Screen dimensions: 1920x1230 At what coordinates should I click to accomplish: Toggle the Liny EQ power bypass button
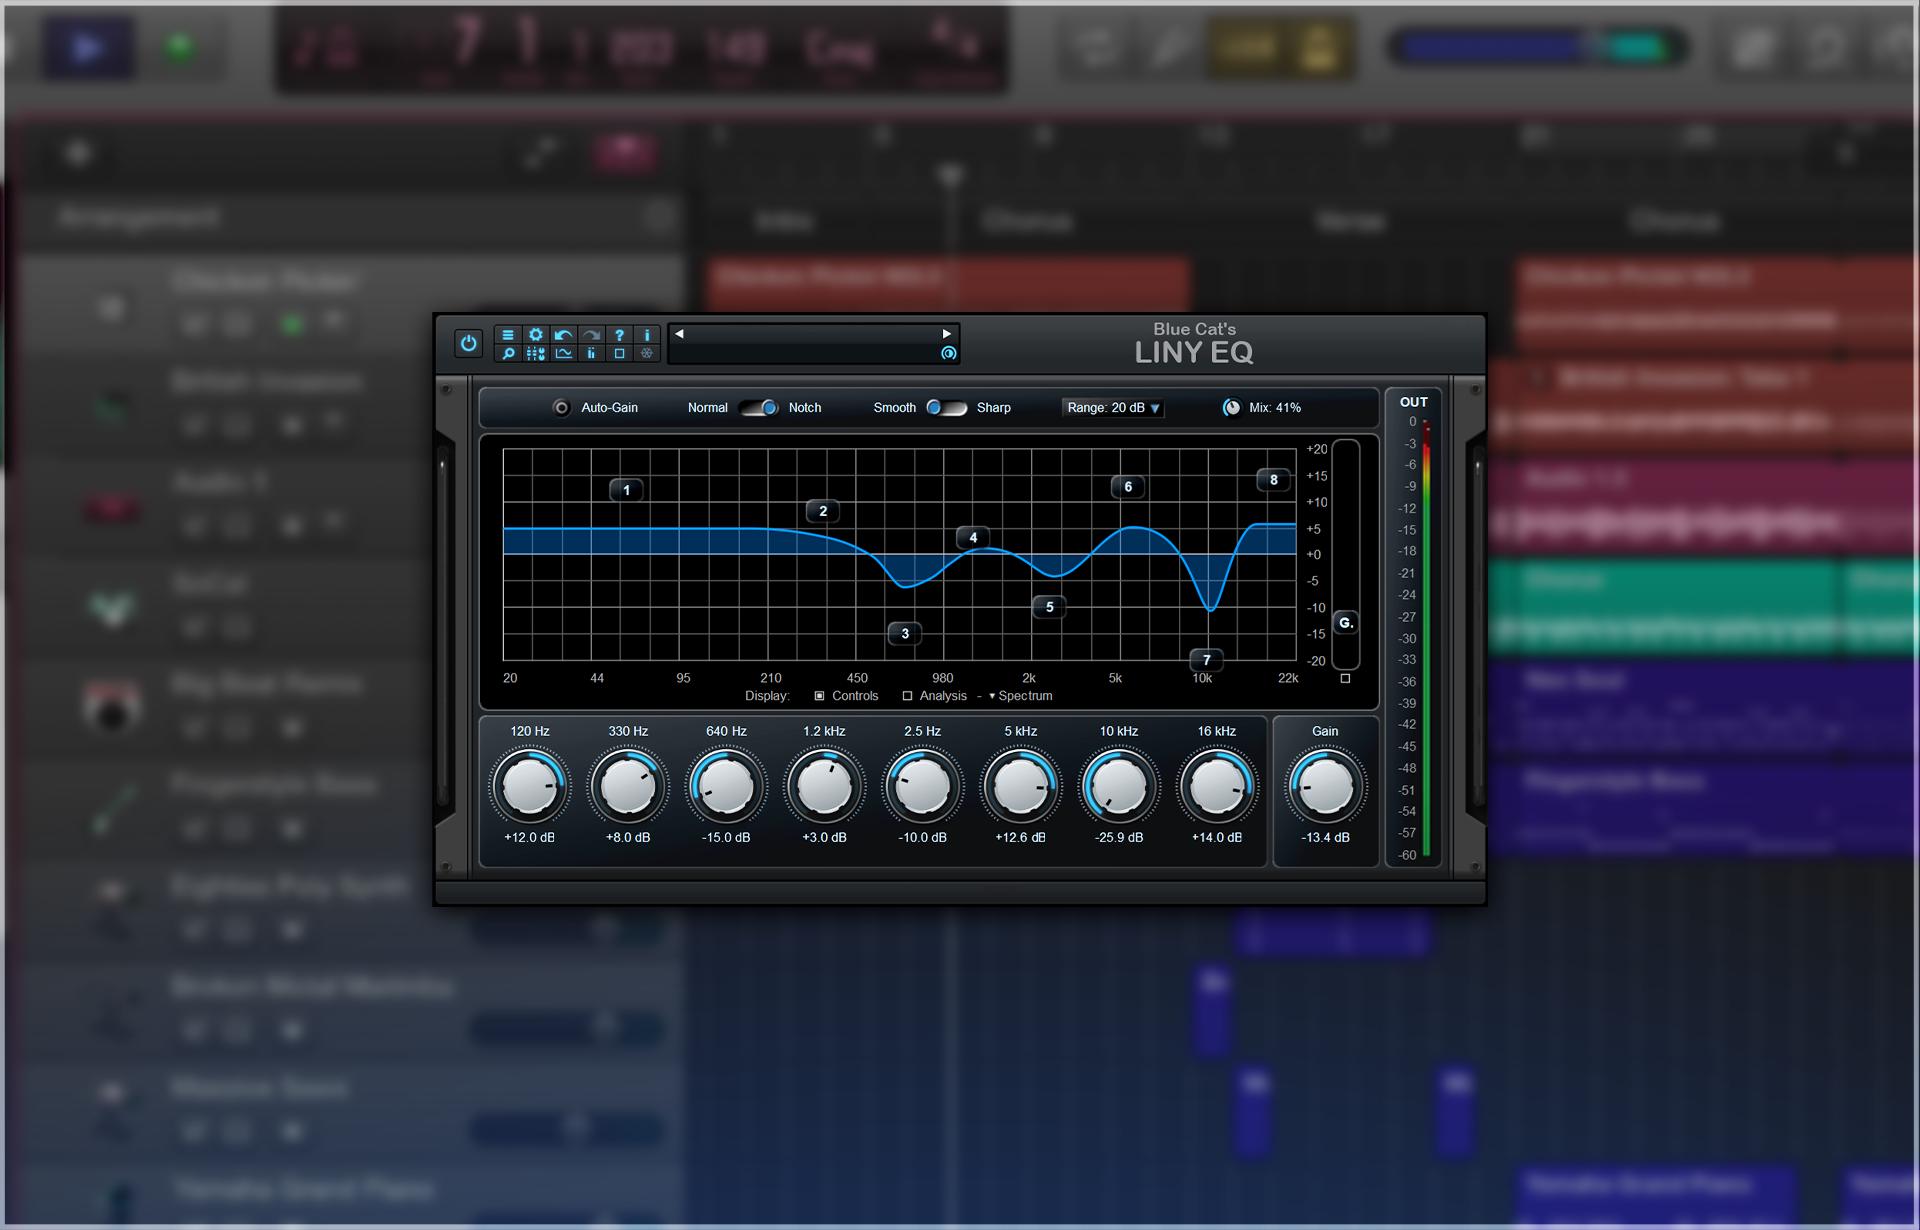[x=468, y=343]
